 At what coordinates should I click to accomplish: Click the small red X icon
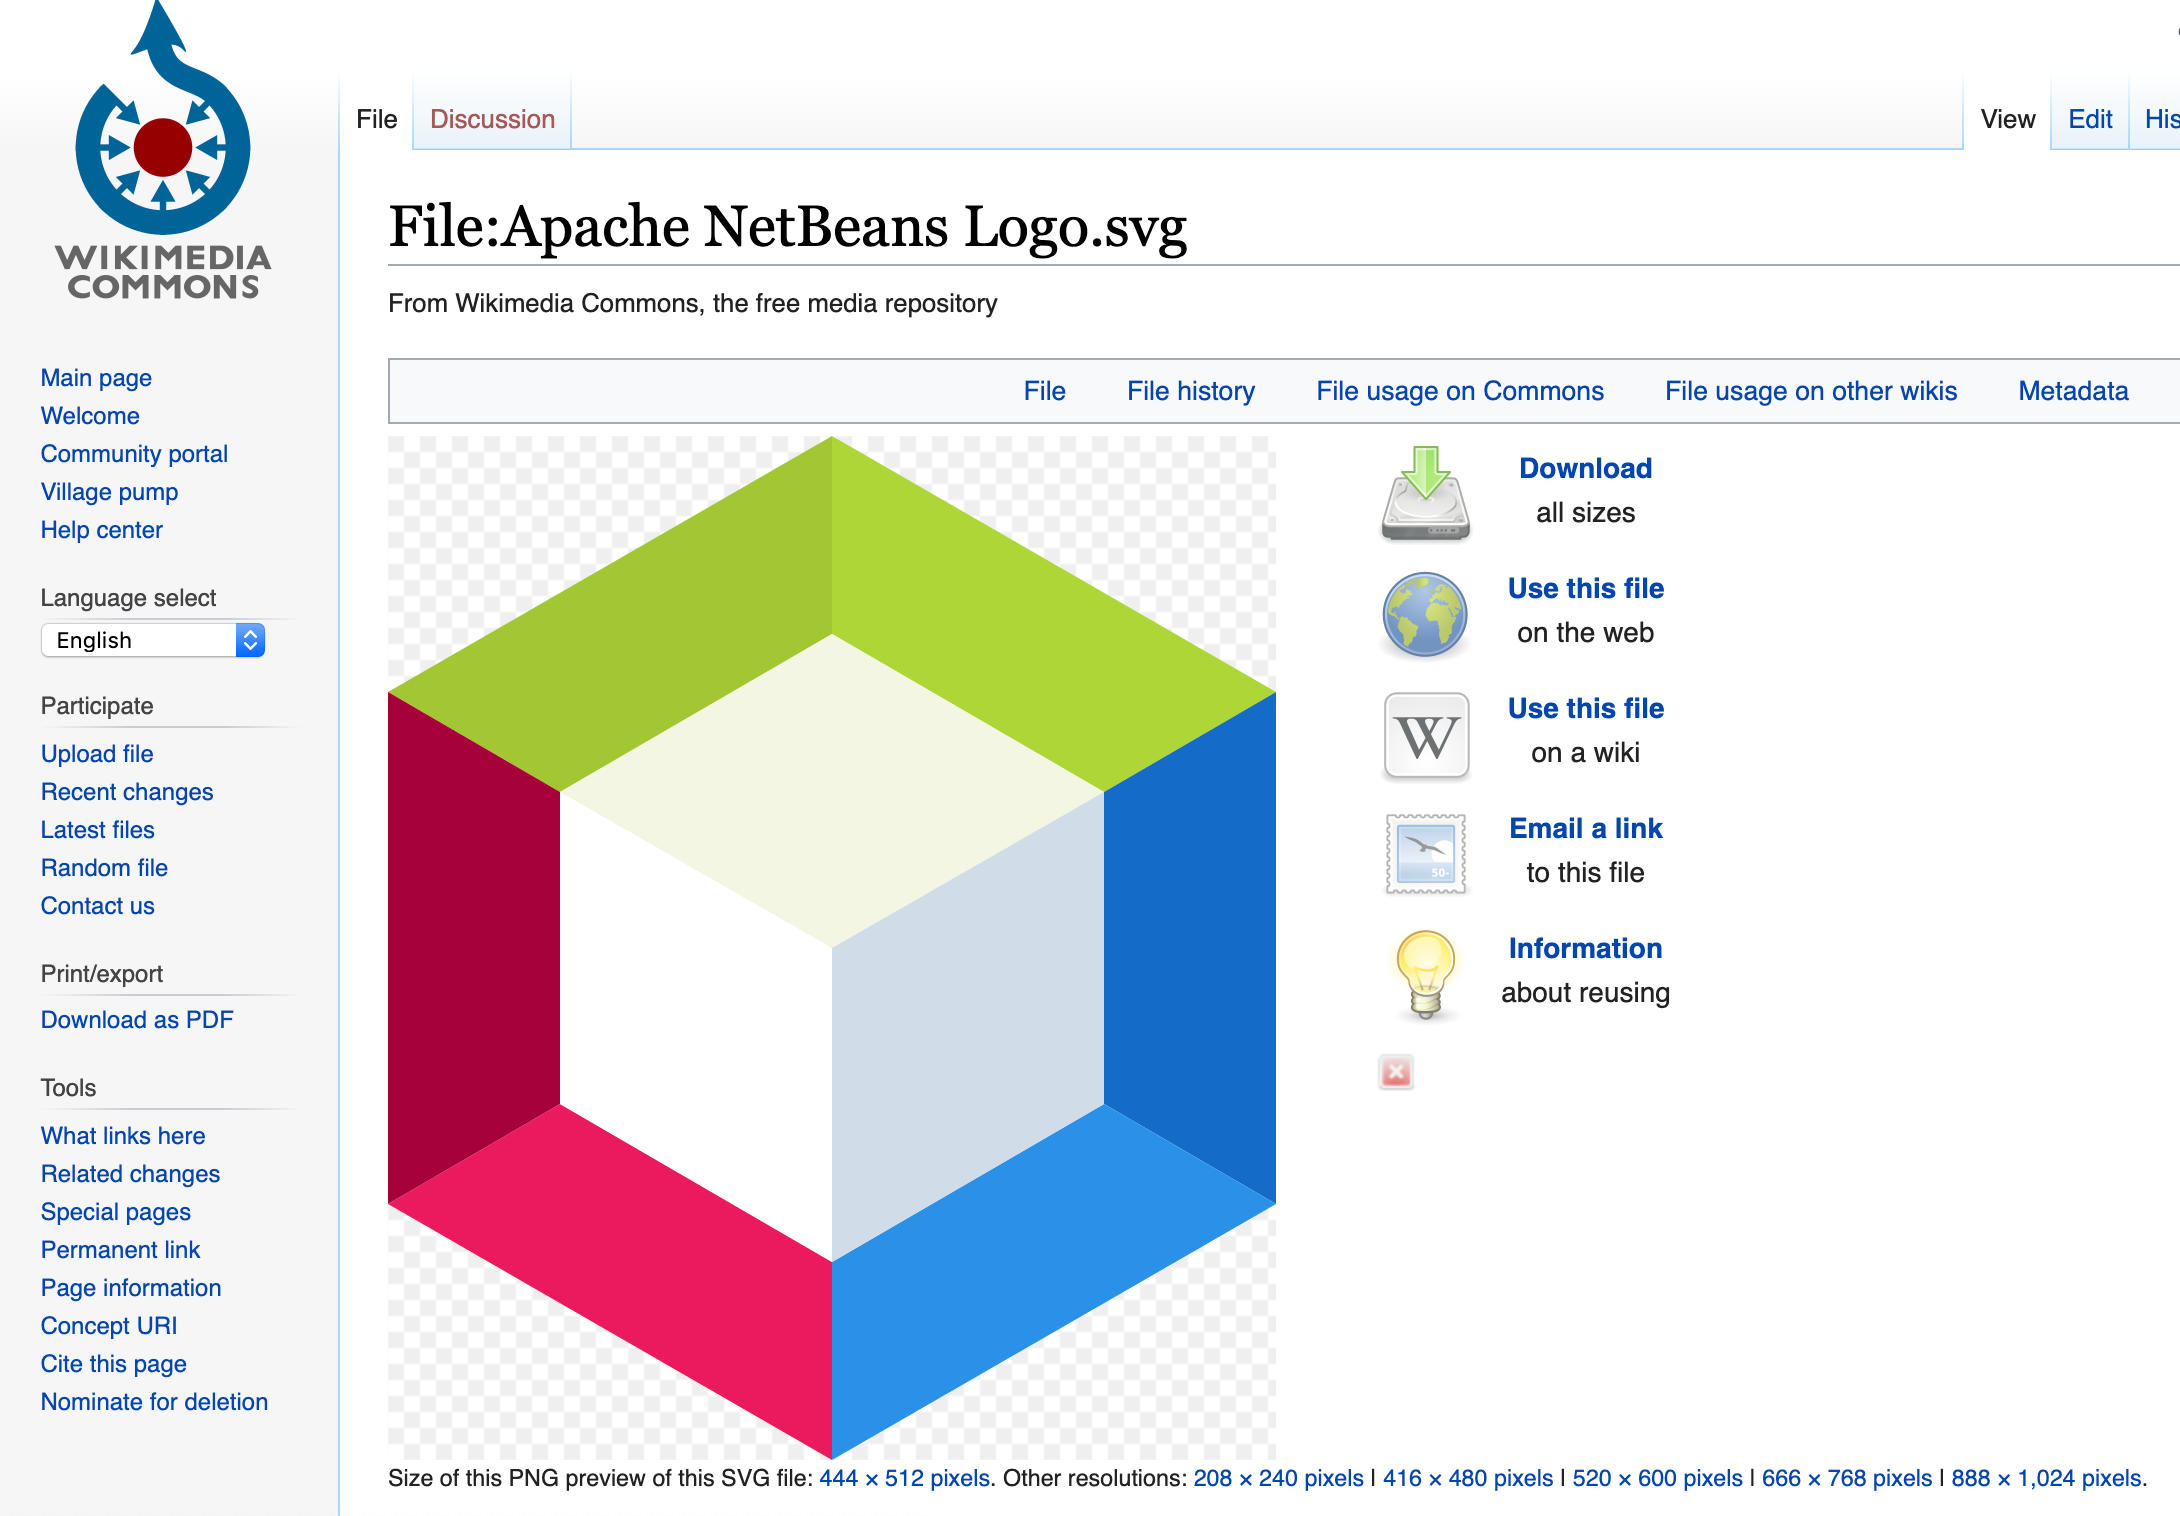coord(1396,1072)
